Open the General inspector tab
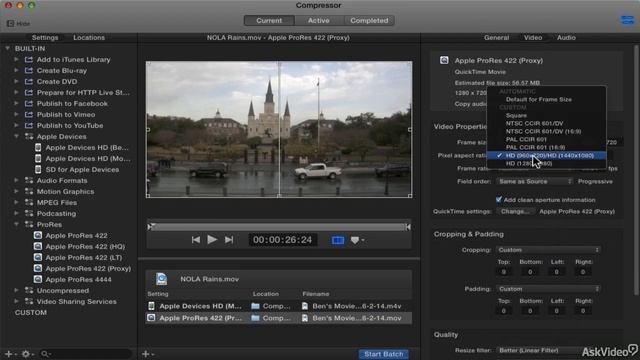 (x=496, y=38)
